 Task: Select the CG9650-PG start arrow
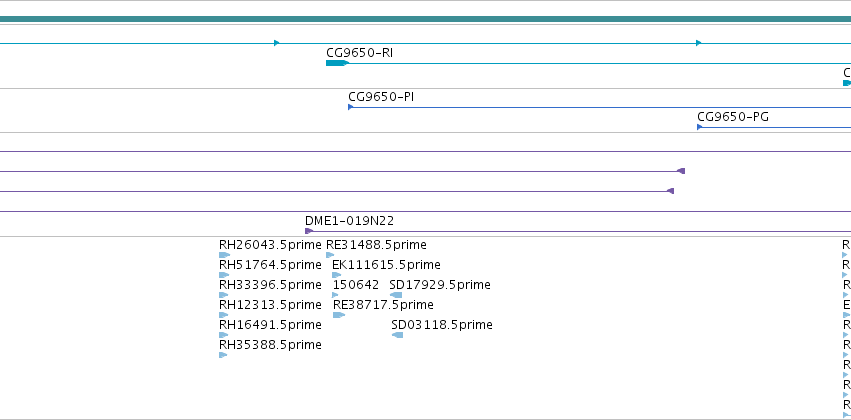[x=700, y=127]
